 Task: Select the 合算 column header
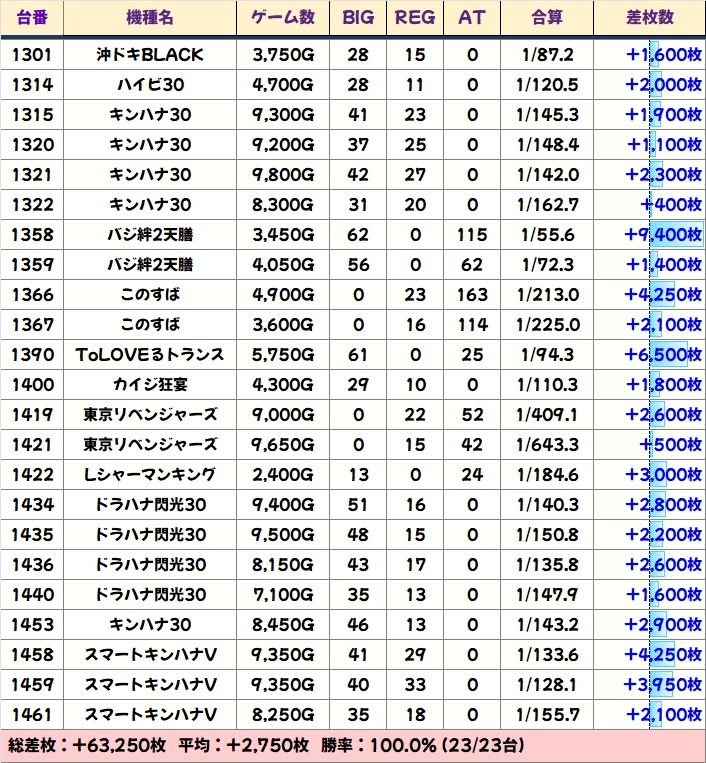coord(548,18)
